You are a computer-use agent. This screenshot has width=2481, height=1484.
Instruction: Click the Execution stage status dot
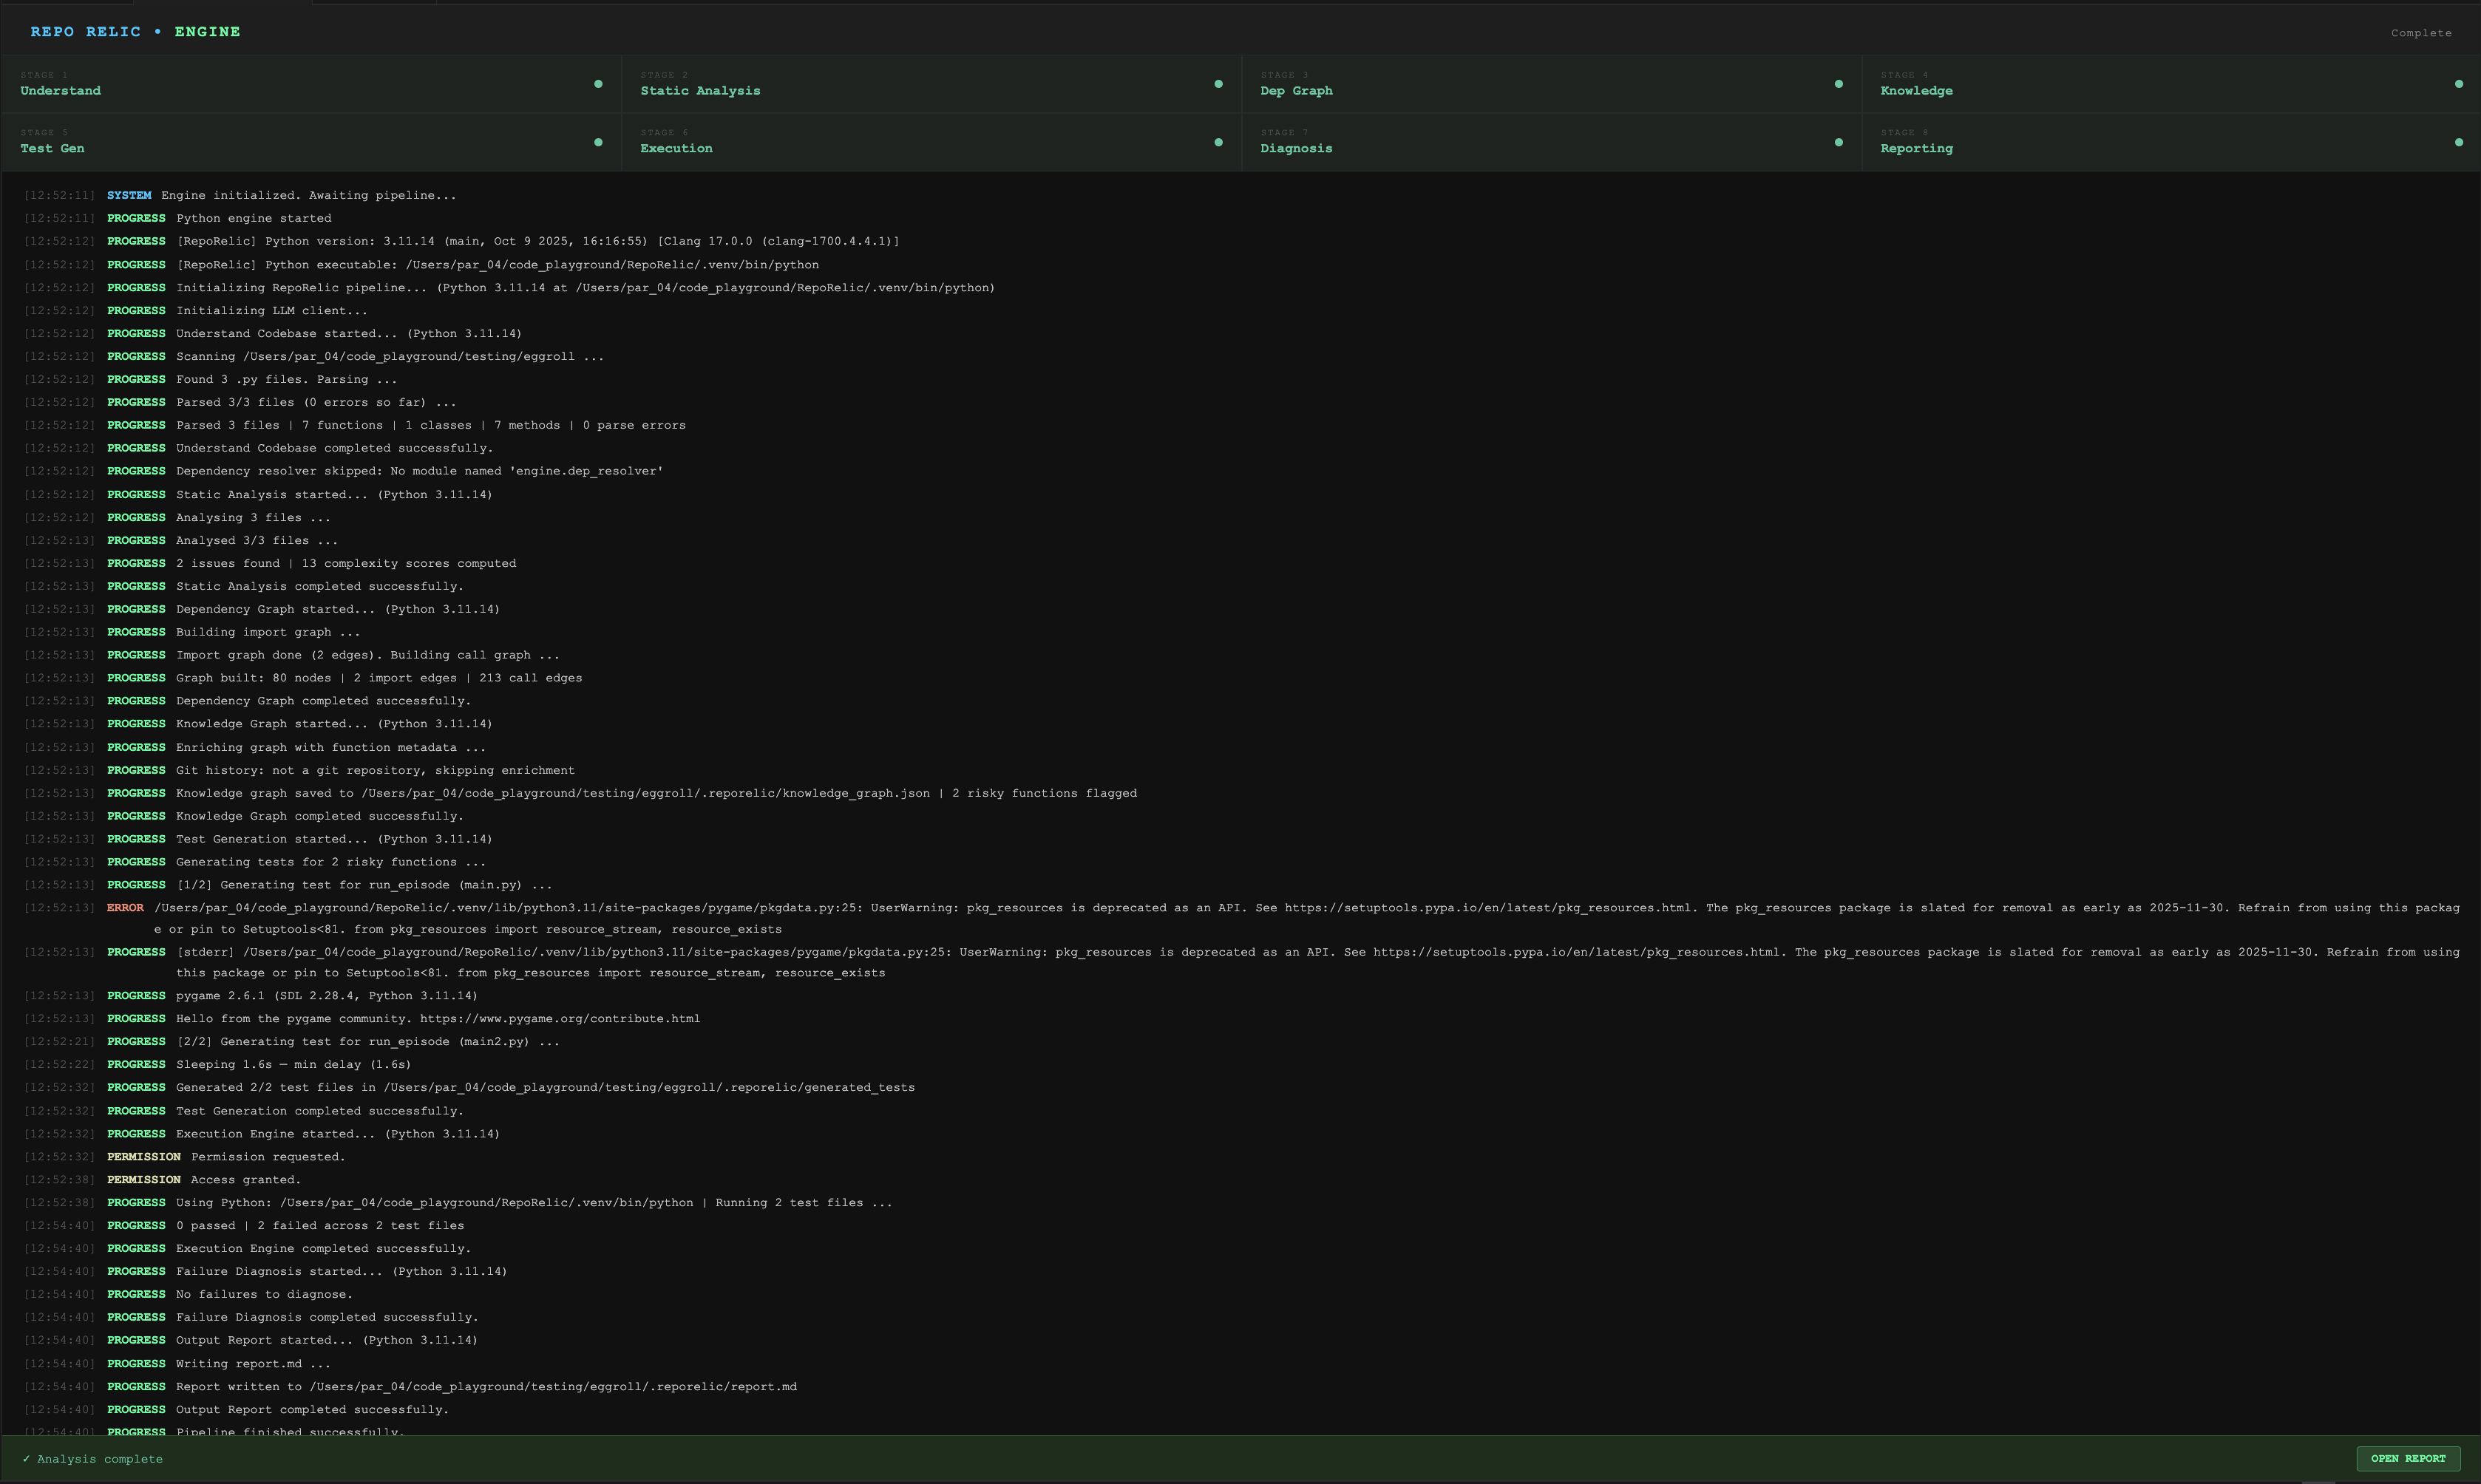pos(1218,142)
